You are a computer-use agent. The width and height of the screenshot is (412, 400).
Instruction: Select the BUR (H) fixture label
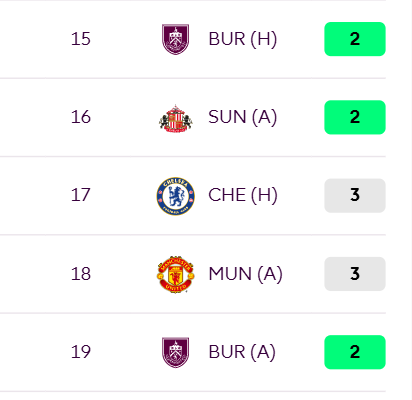(x=243, y=39)
